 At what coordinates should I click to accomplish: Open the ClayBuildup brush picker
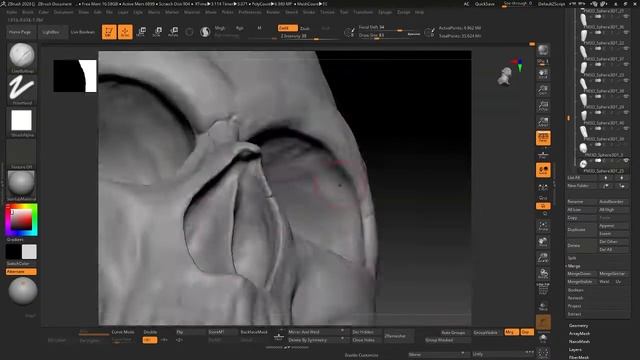(22, 57)
